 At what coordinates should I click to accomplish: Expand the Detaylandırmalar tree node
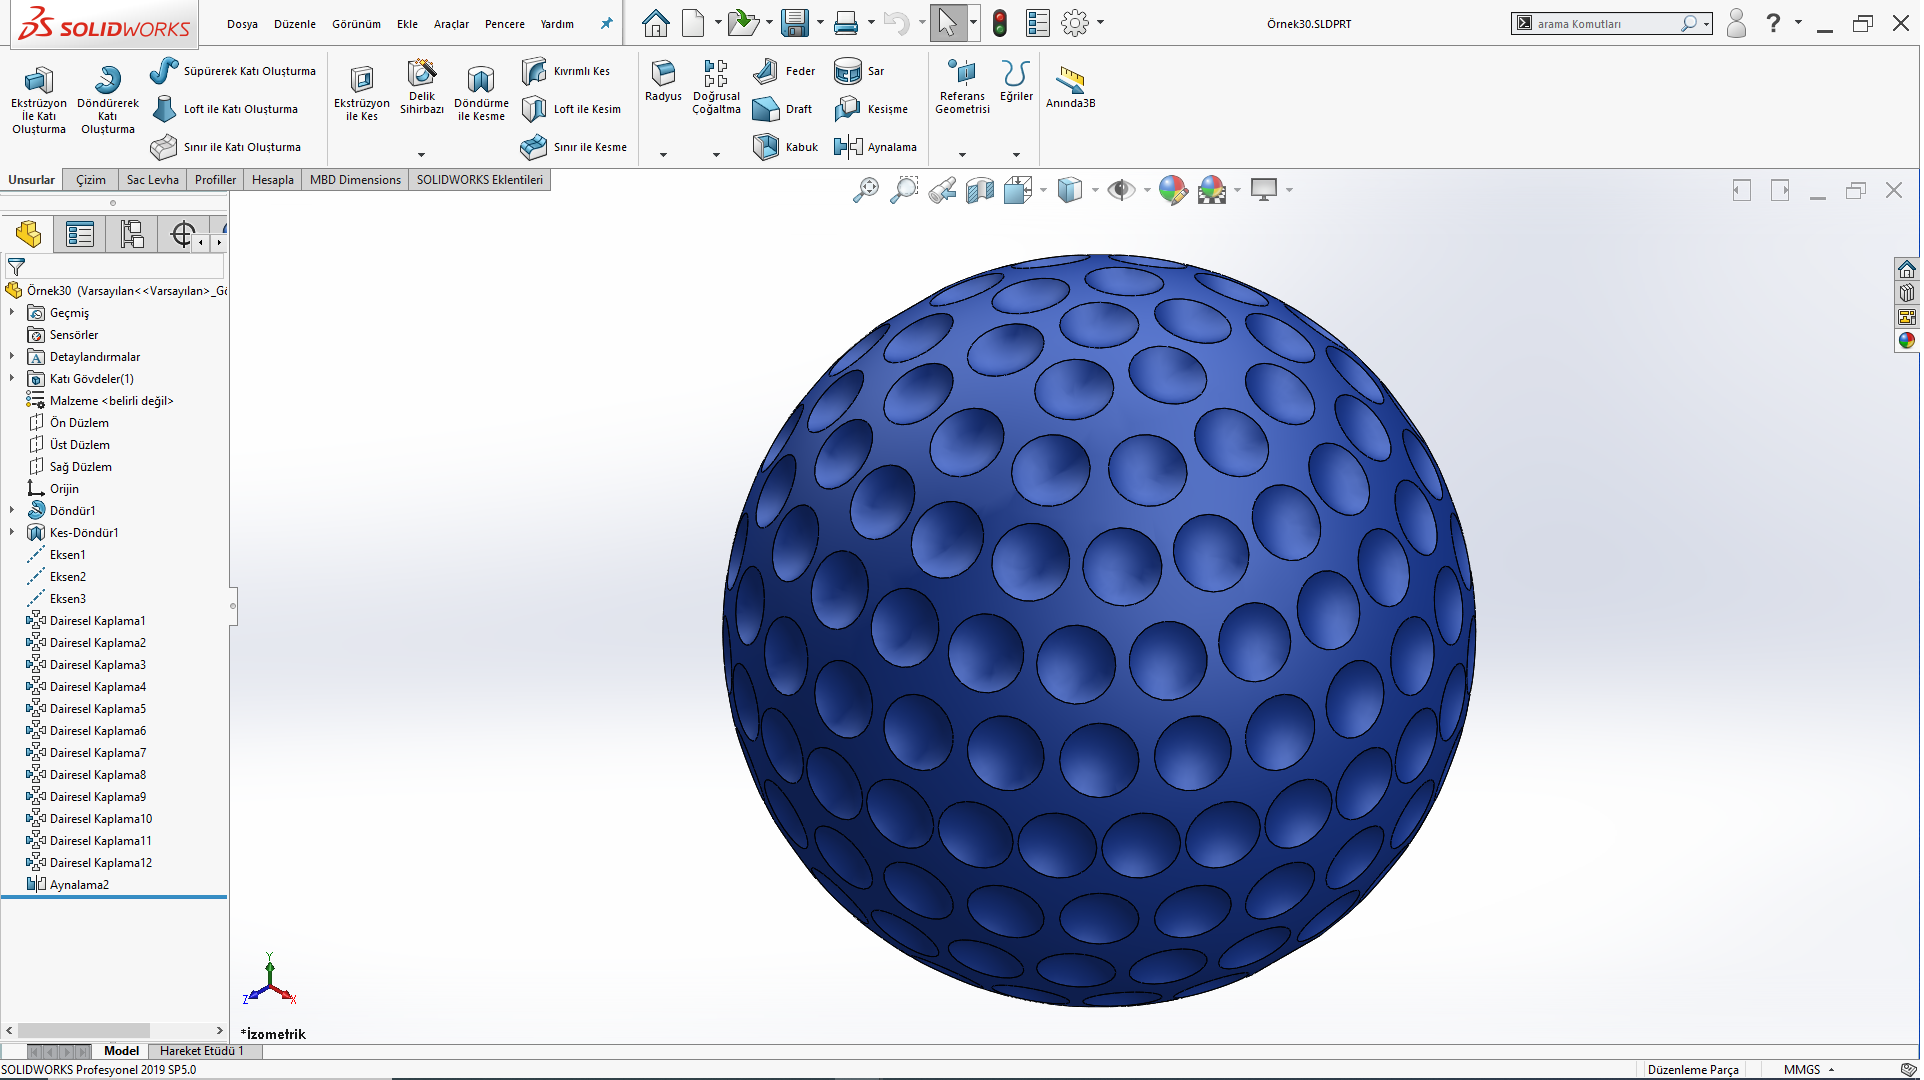point(12,357)
